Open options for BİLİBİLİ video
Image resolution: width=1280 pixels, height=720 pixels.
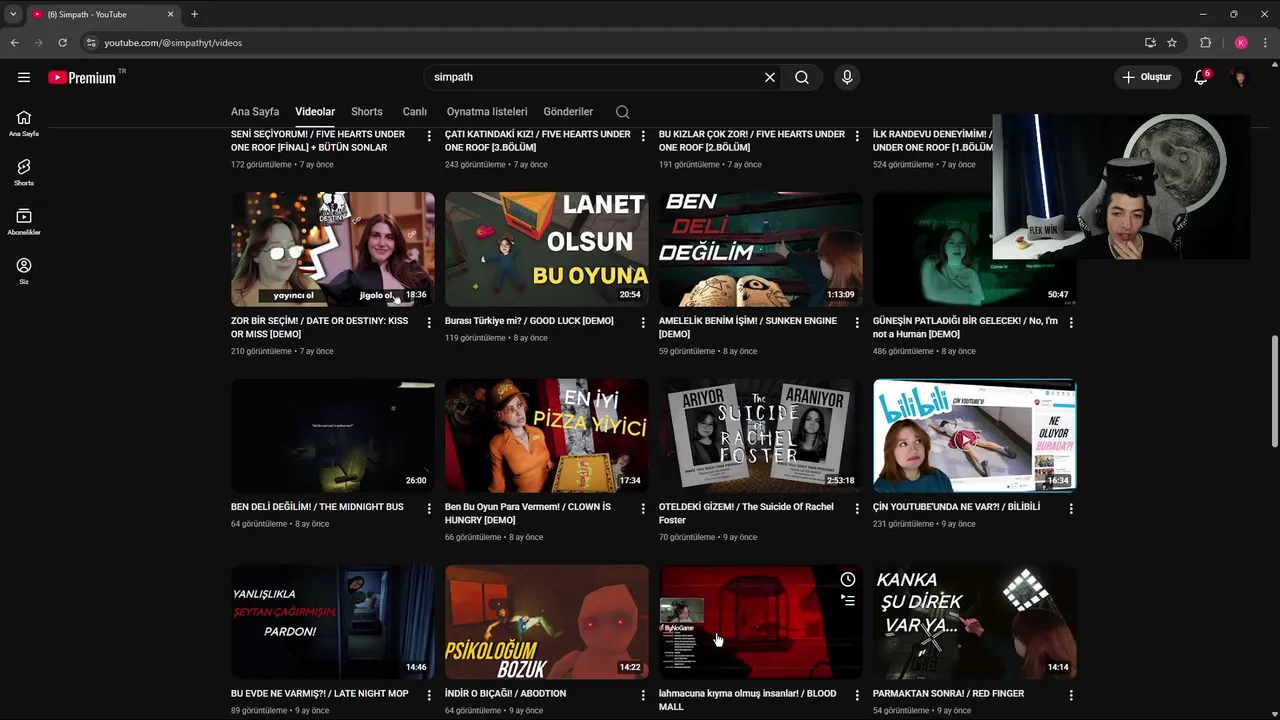(x=1071, y=509)
